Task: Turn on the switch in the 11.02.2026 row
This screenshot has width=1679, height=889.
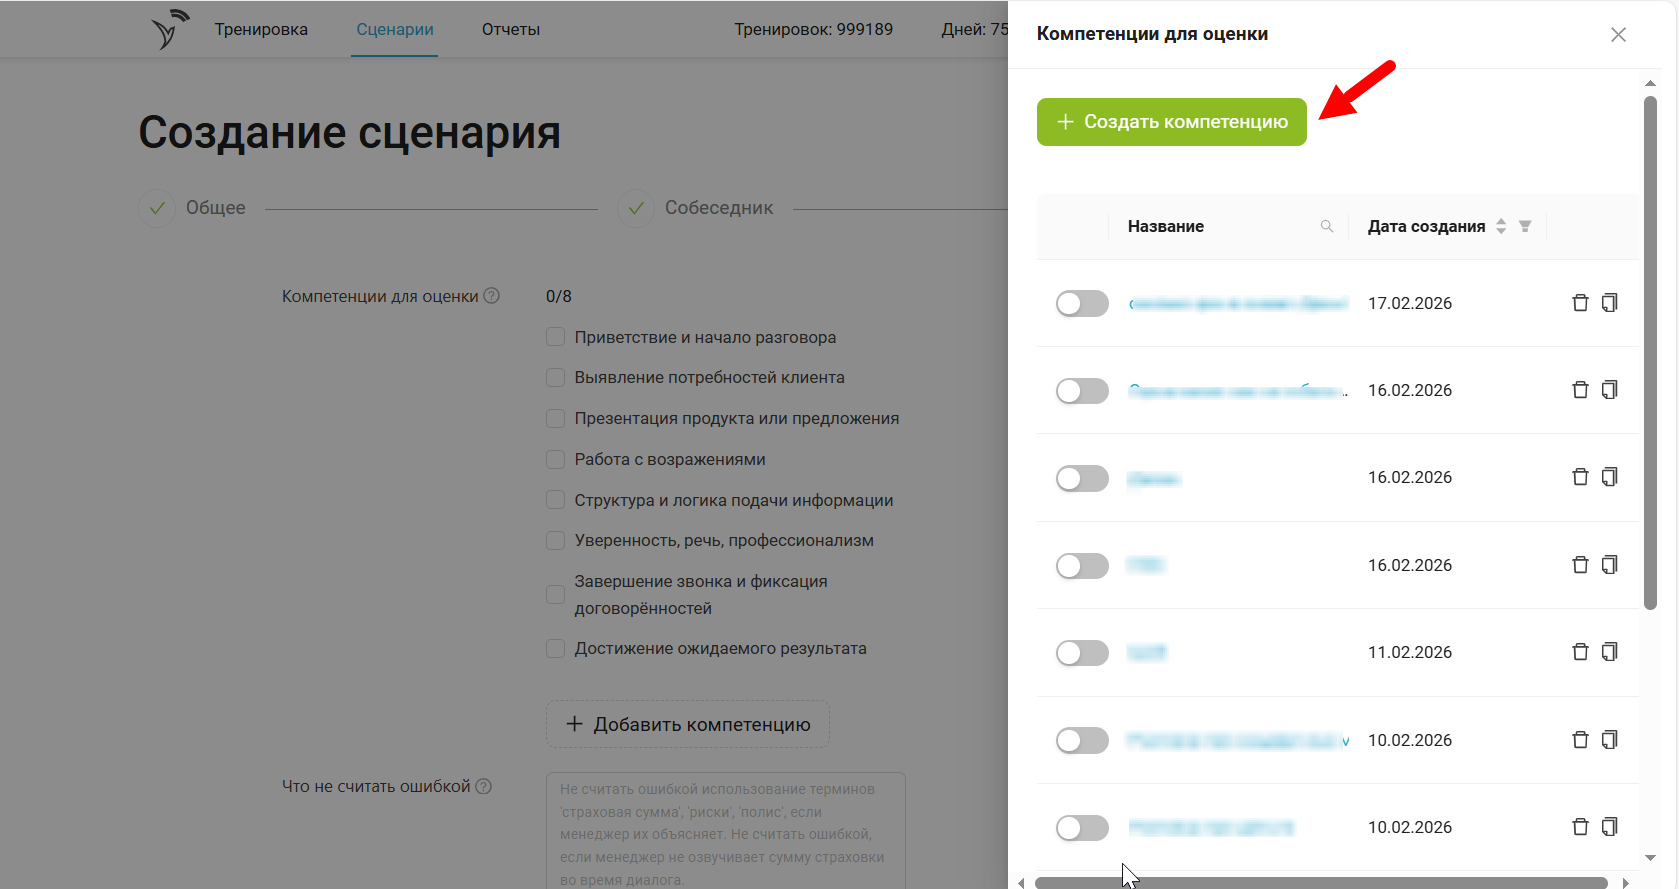Action: click(1082, 653)
